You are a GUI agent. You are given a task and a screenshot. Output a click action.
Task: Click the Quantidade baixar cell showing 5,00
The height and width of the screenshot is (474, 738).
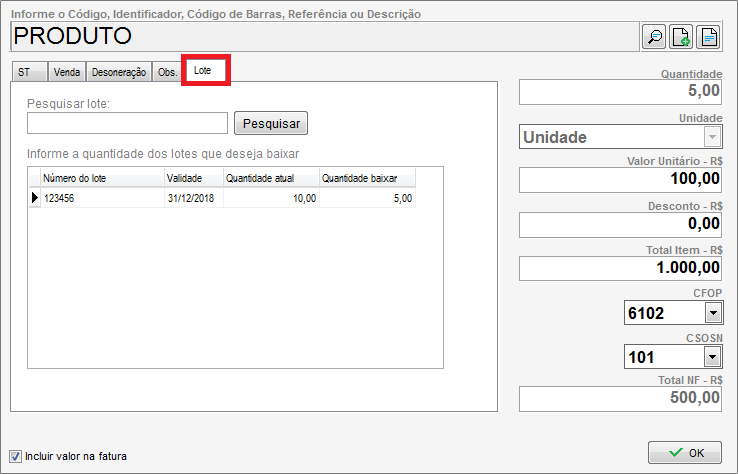coord(367,198)
